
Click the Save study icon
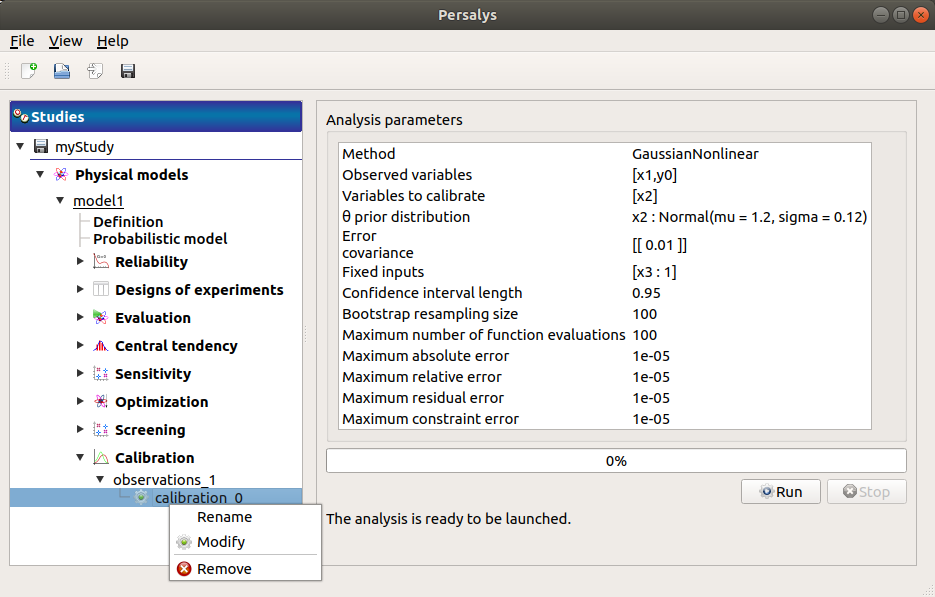coord(126,70)
